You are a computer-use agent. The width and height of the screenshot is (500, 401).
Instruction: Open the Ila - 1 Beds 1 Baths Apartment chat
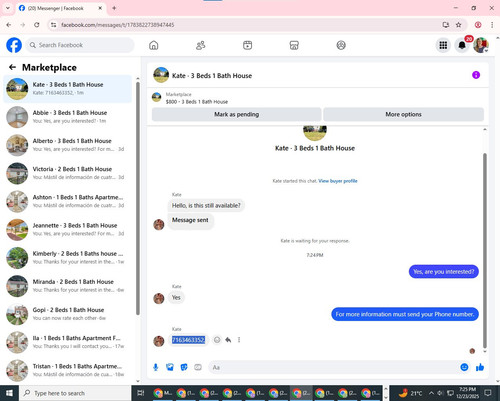click(68, 342)
